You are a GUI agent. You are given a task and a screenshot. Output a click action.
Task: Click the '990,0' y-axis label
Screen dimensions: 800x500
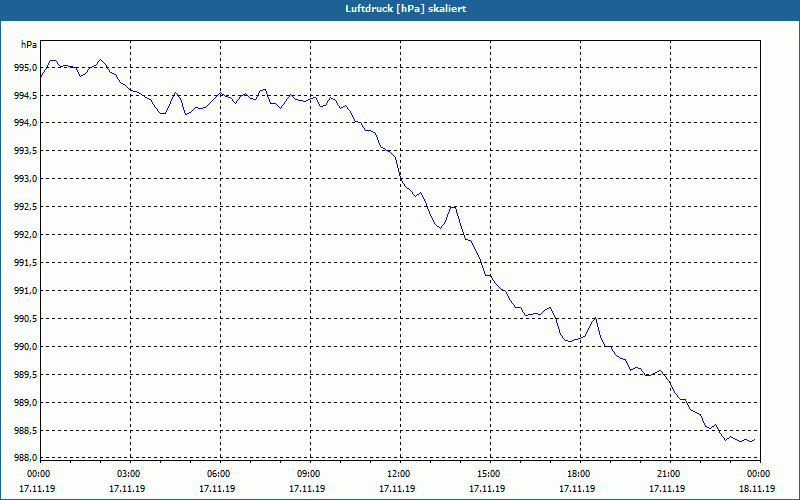tap(25, 347)
